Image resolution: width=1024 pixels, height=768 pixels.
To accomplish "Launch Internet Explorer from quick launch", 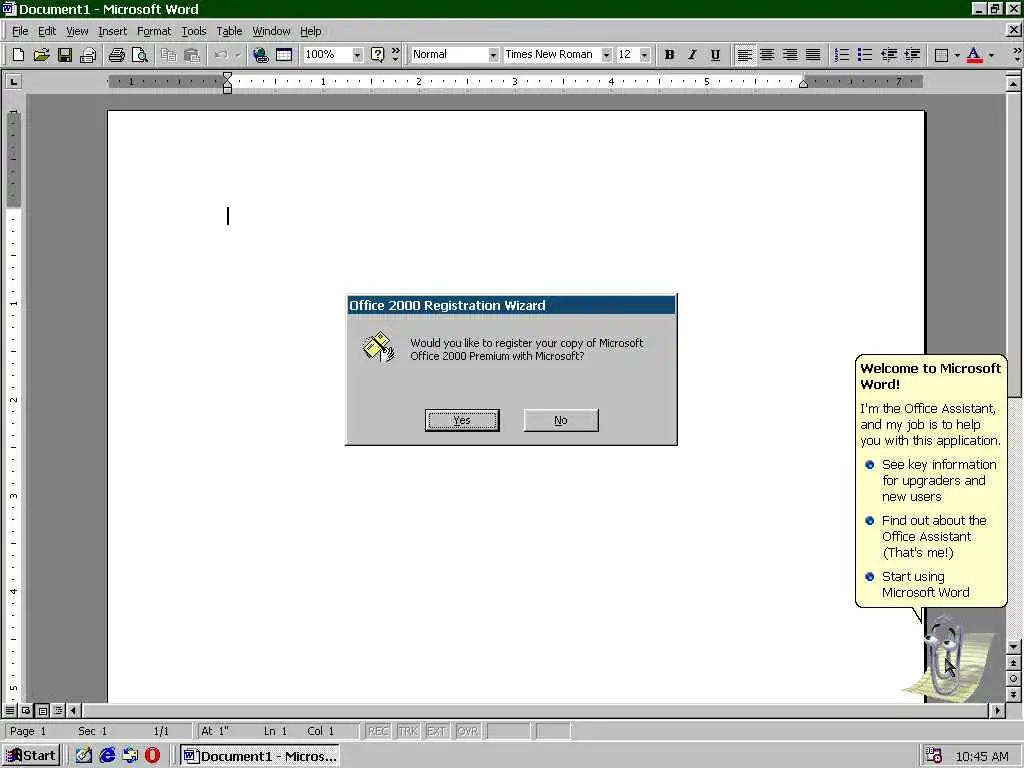I will pos(107,755).
